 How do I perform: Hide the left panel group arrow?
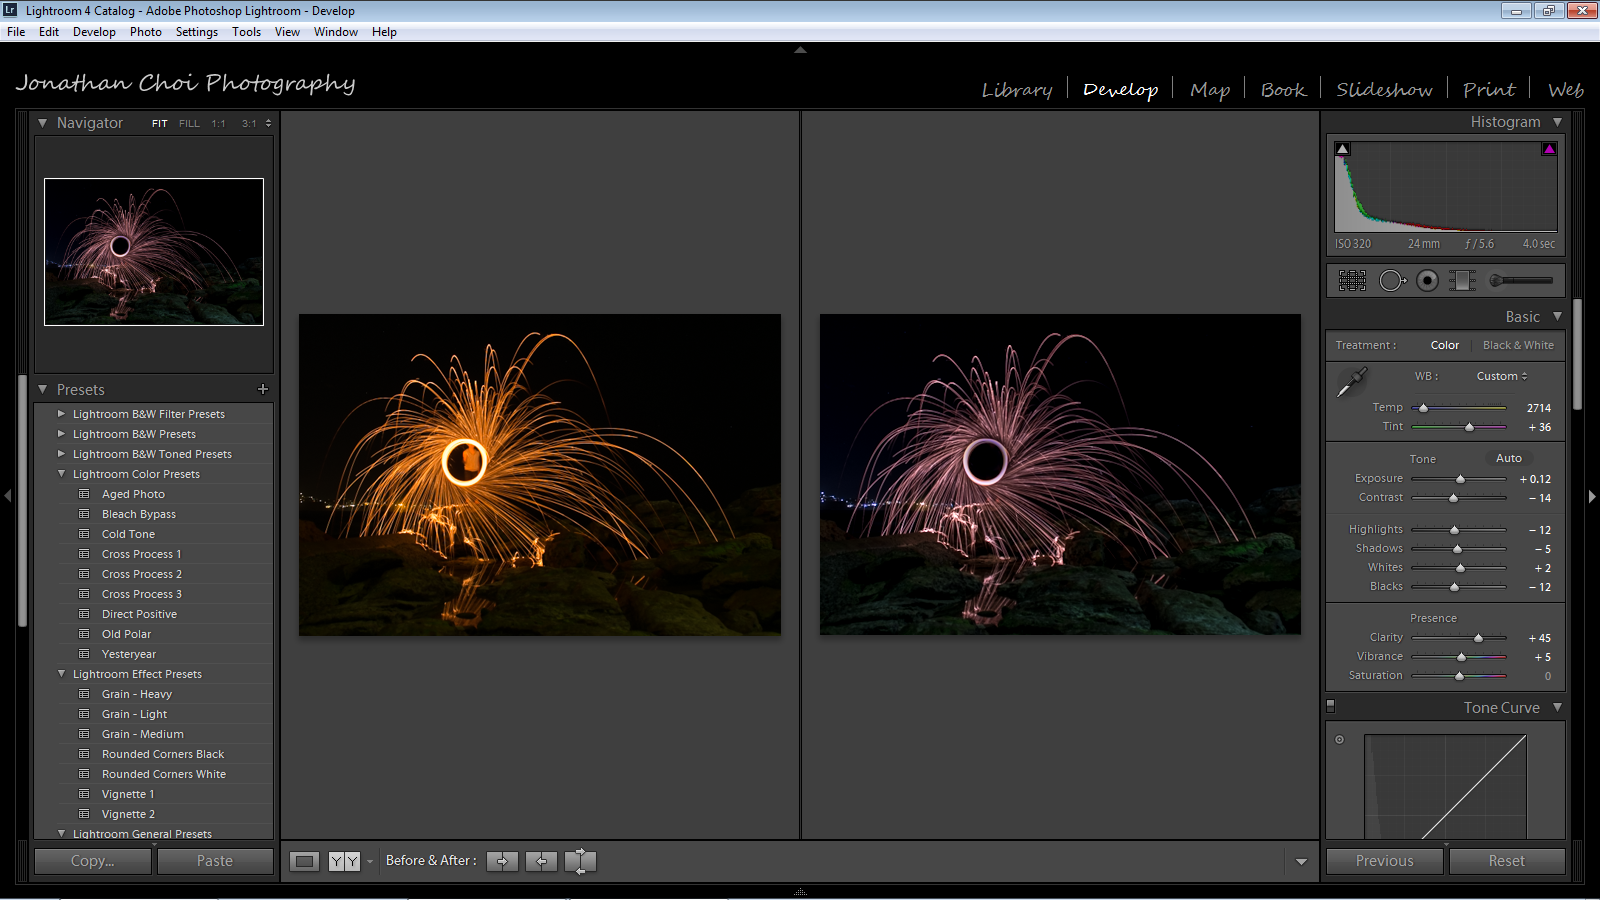click(7, 496)
